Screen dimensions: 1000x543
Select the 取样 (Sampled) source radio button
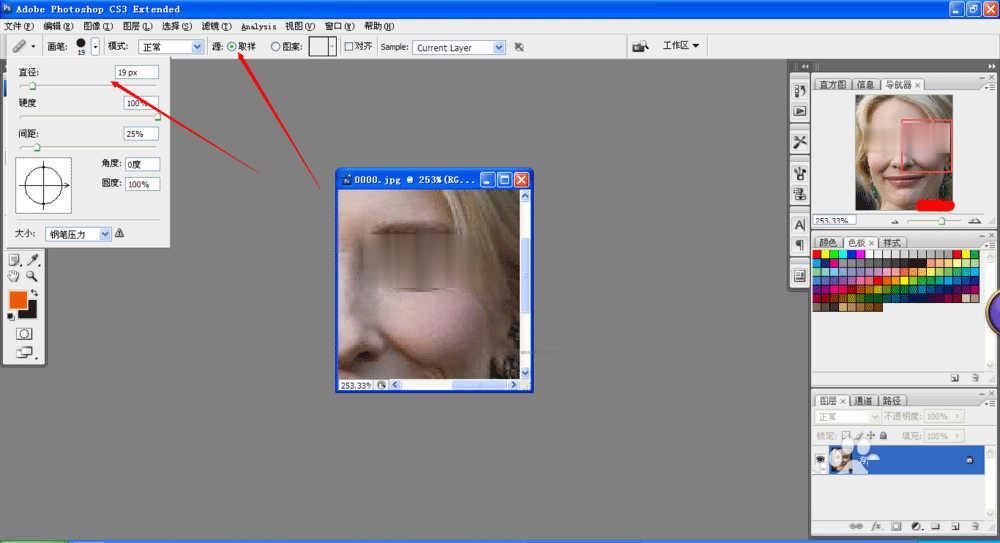(232, 46)
